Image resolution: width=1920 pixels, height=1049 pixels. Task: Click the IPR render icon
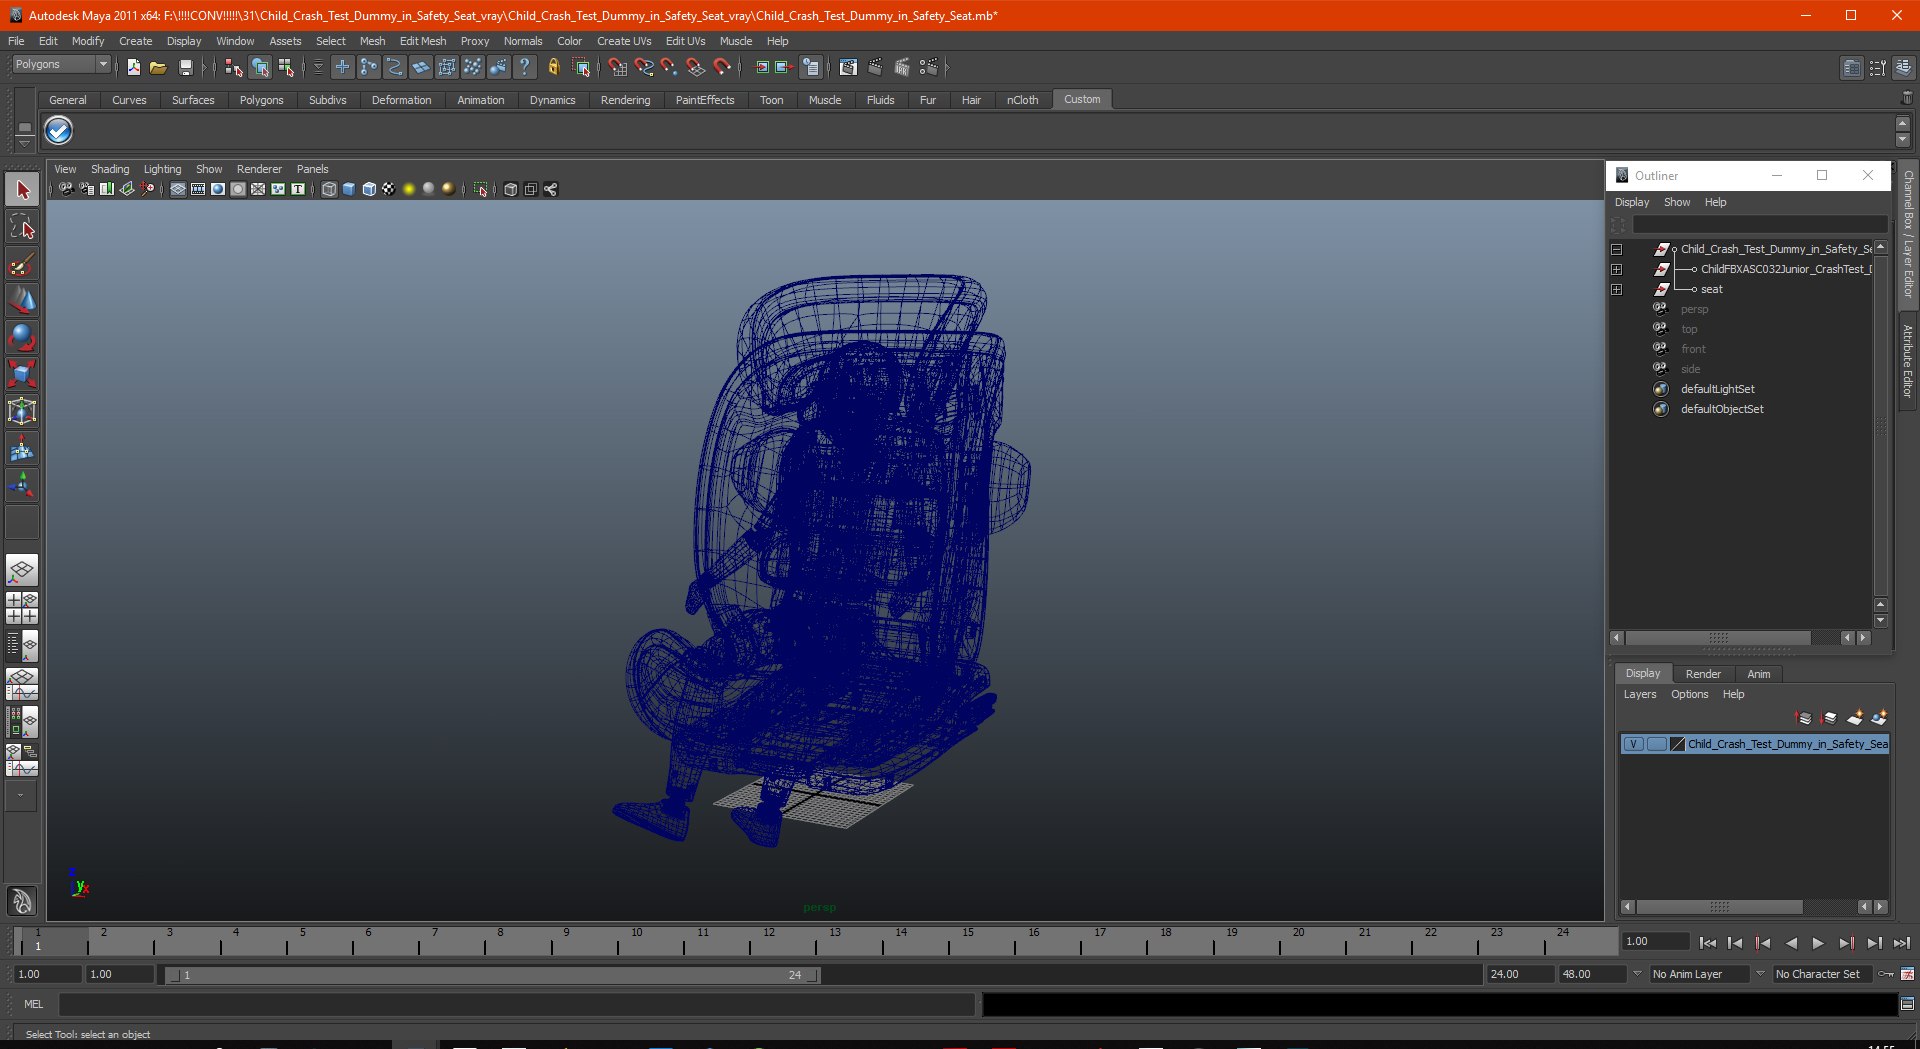pyautogui.click(x=902, y=67)
